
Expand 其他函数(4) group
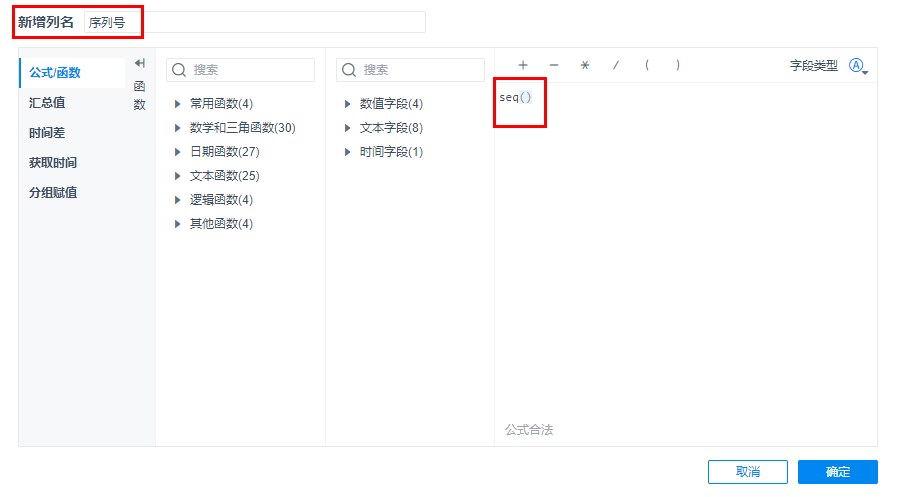click(177, 224)
